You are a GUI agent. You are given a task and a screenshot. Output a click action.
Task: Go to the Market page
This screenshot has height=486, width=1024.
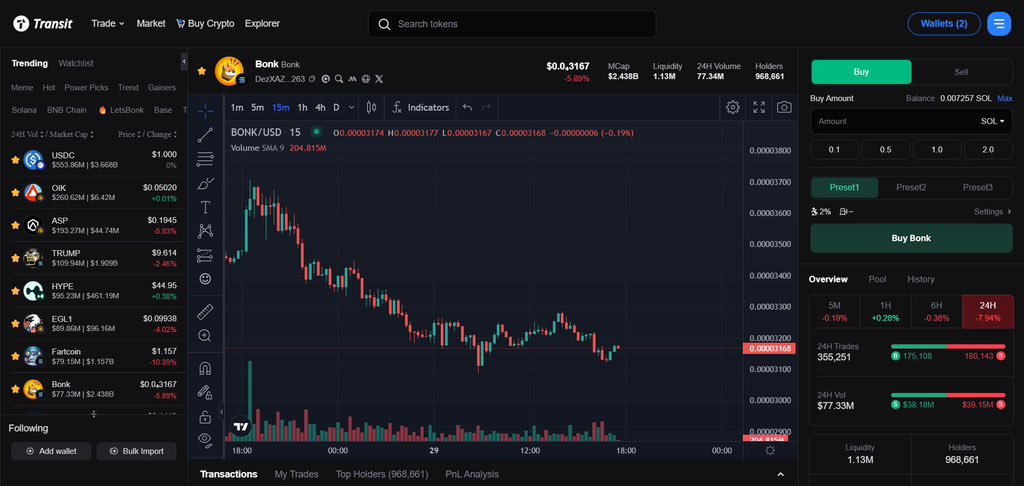(x=151, y=24)
